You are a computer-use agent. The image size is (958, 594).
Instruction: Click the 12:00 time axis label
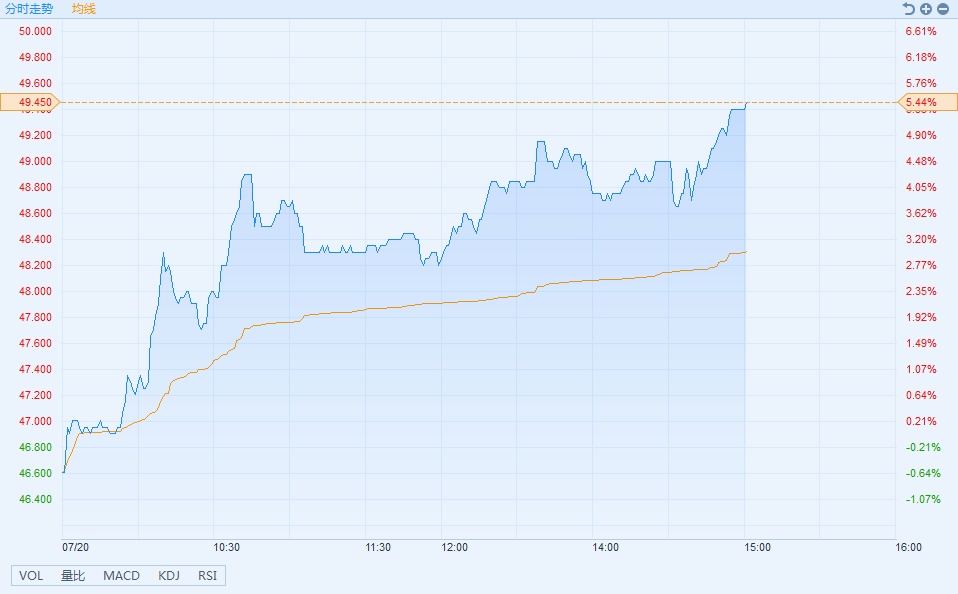(454, 547)
